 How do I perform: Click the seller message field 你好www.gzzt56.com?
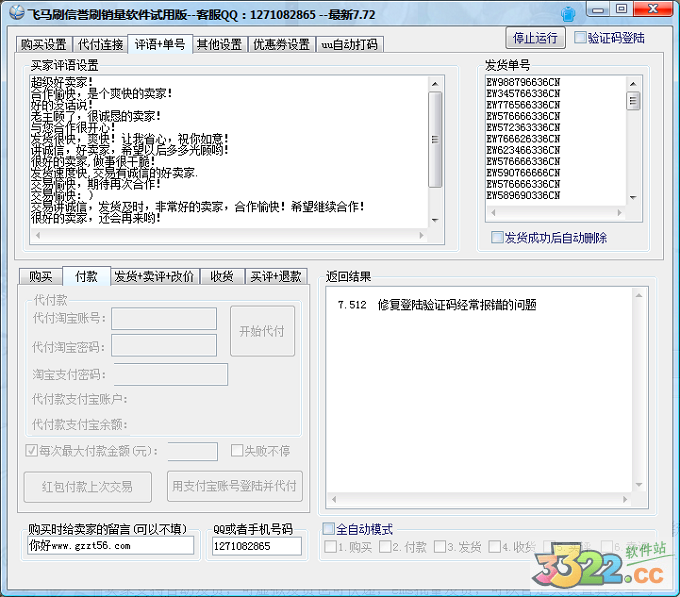110,545
